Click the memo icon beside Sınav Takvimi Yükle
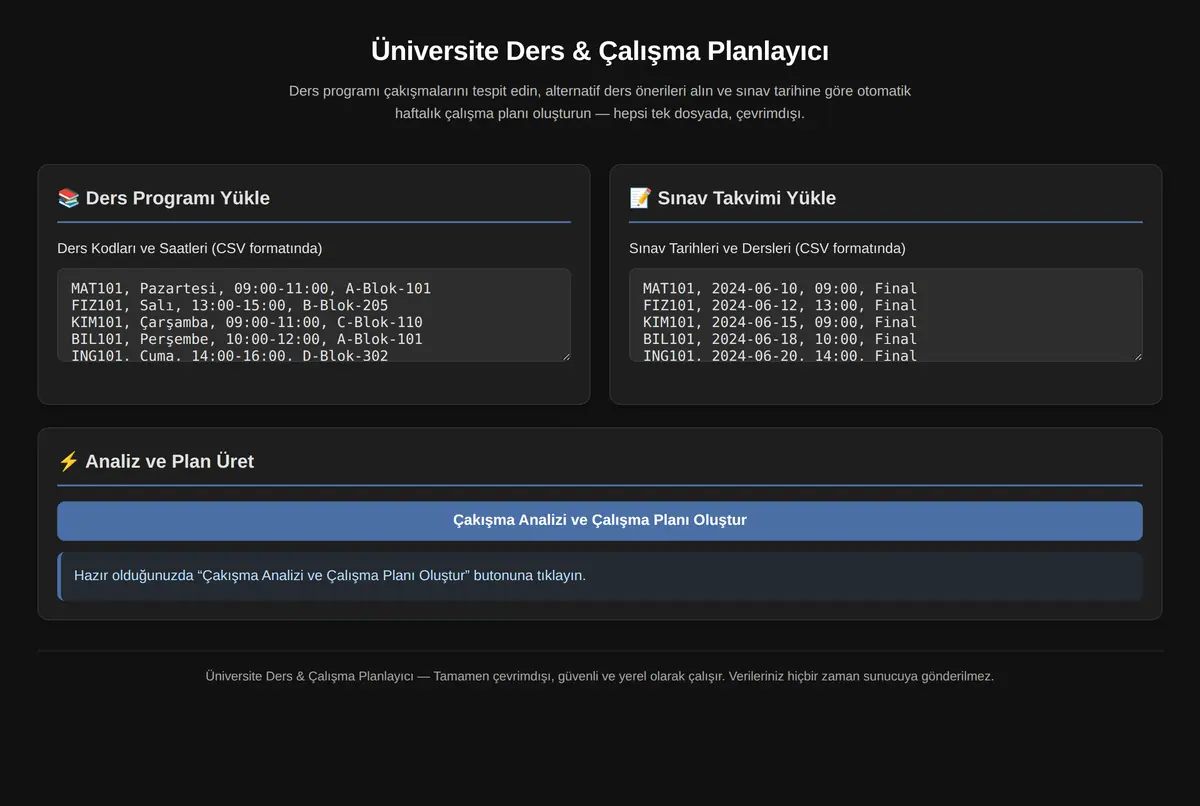 (x=641, y=198)
